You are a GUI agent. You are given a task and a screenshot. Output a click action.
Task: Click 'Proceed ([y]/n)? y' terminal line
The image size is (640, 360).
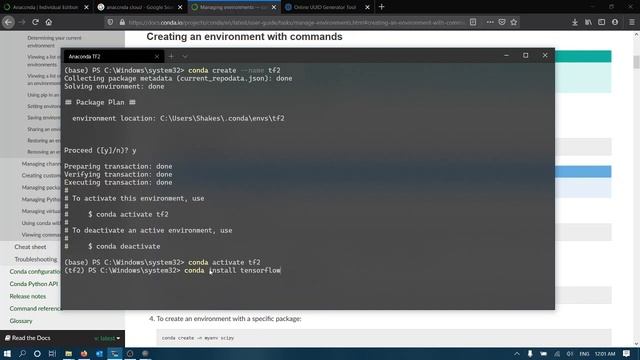[100, 150]
